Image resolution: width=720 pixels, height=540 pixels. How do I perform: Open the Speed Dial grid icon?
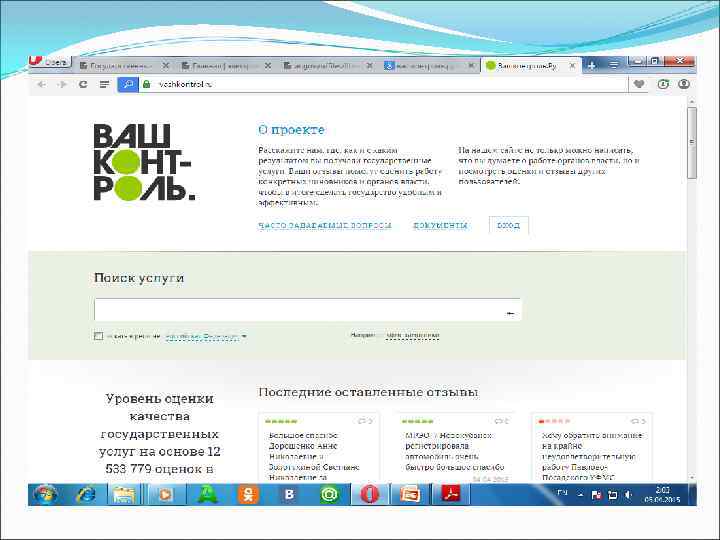coord(105,84)
